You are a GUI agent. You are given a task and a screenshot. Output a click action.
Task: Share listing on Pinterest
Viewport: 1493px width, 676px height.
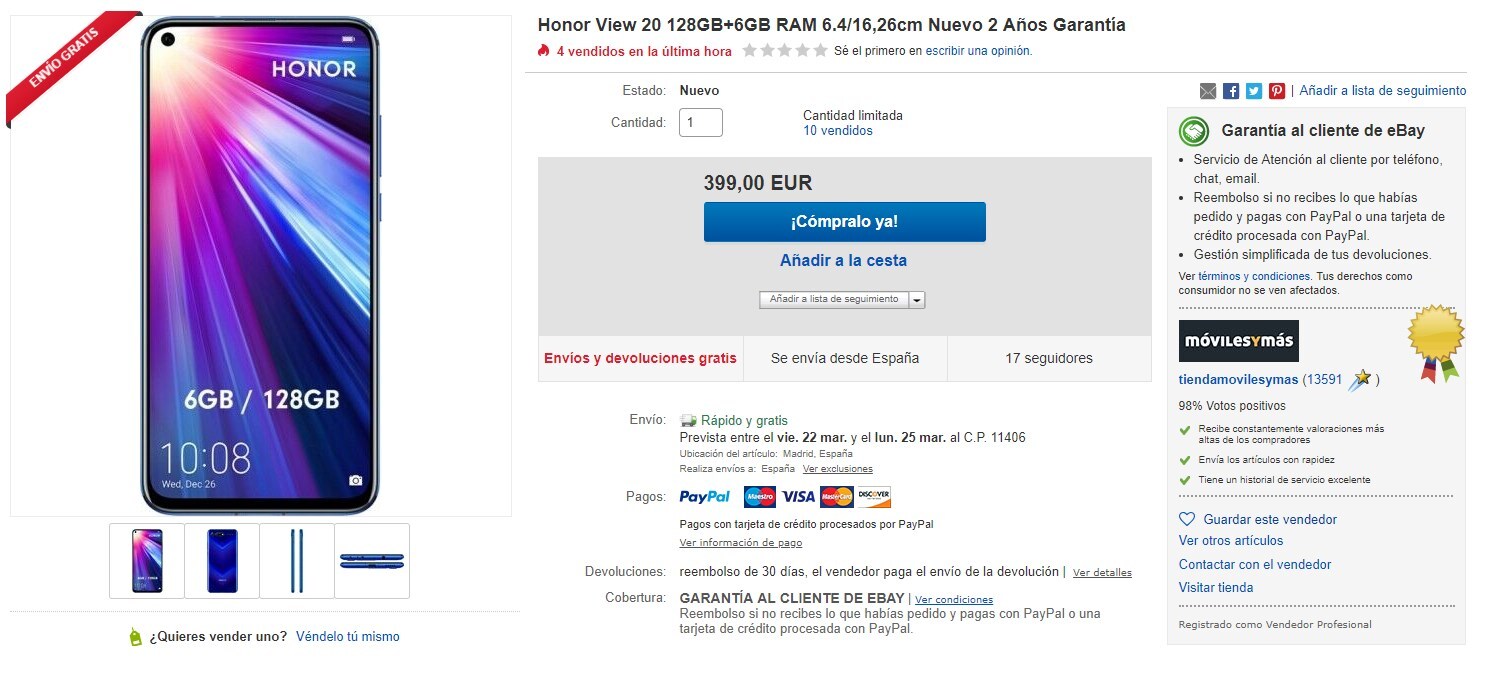pos(1277,91)
